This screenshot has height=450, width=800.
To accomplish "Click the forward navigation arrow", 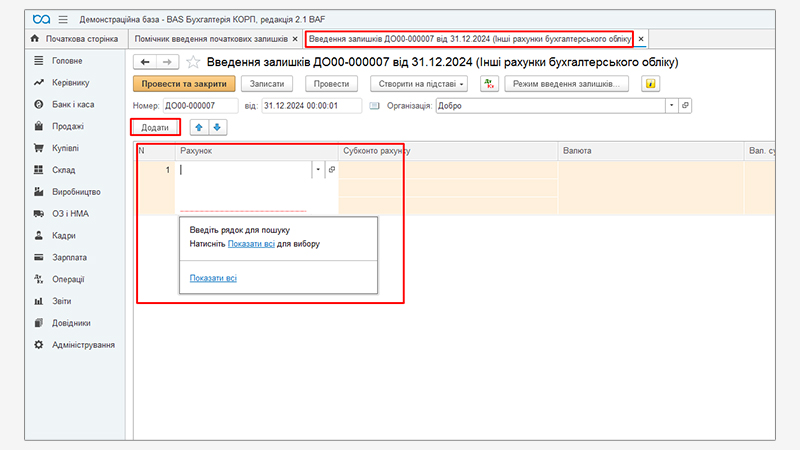I will [167, 62].
